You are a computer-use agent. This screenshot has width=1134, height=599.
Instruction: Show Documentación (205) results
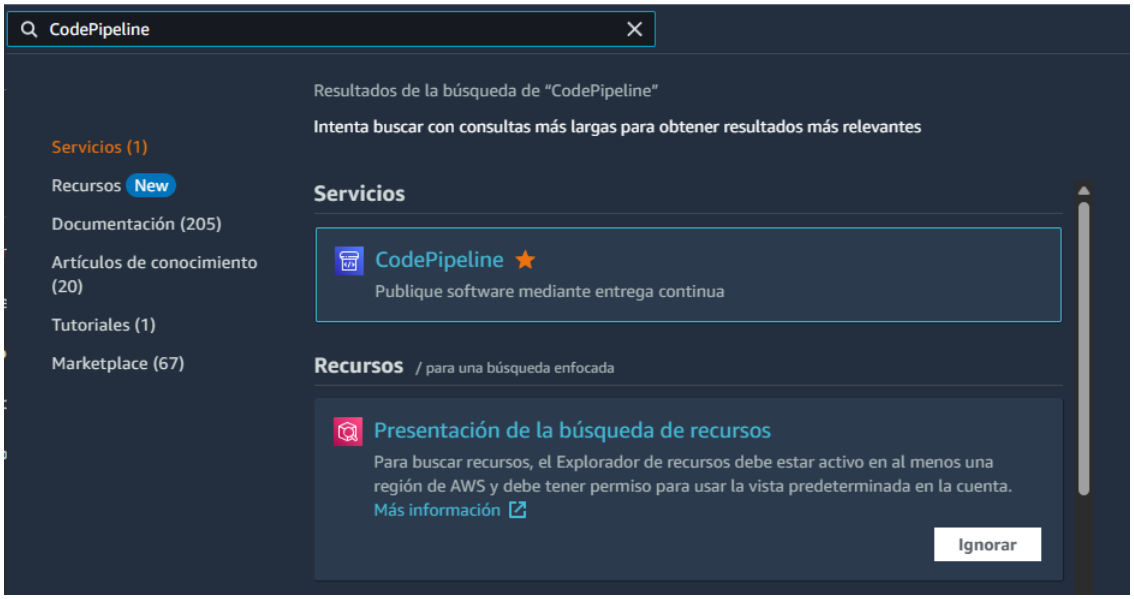136,224
